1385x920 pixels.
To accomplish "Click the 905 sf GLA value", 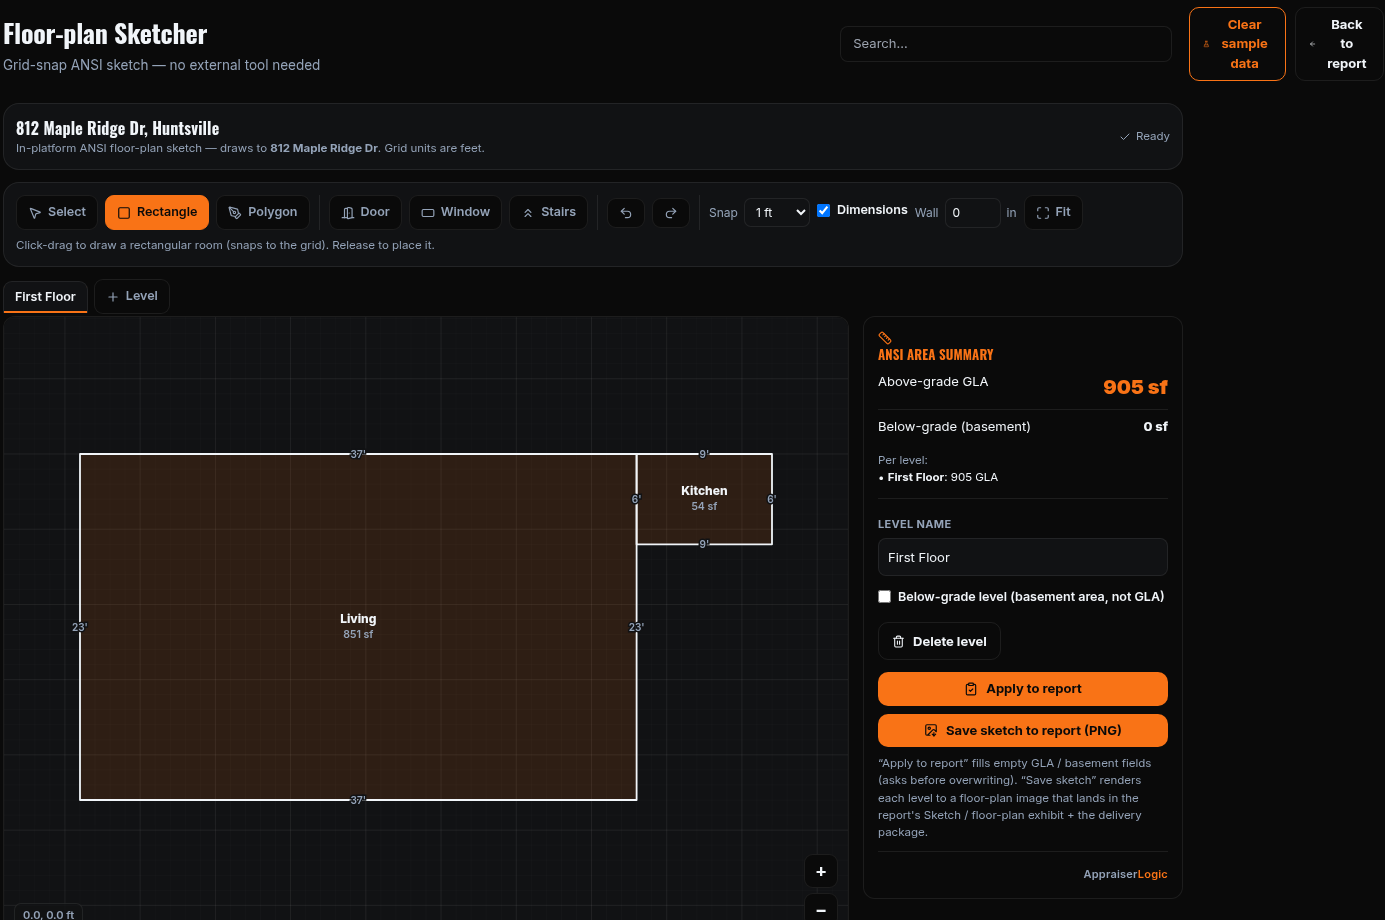I will (1135, 387).
